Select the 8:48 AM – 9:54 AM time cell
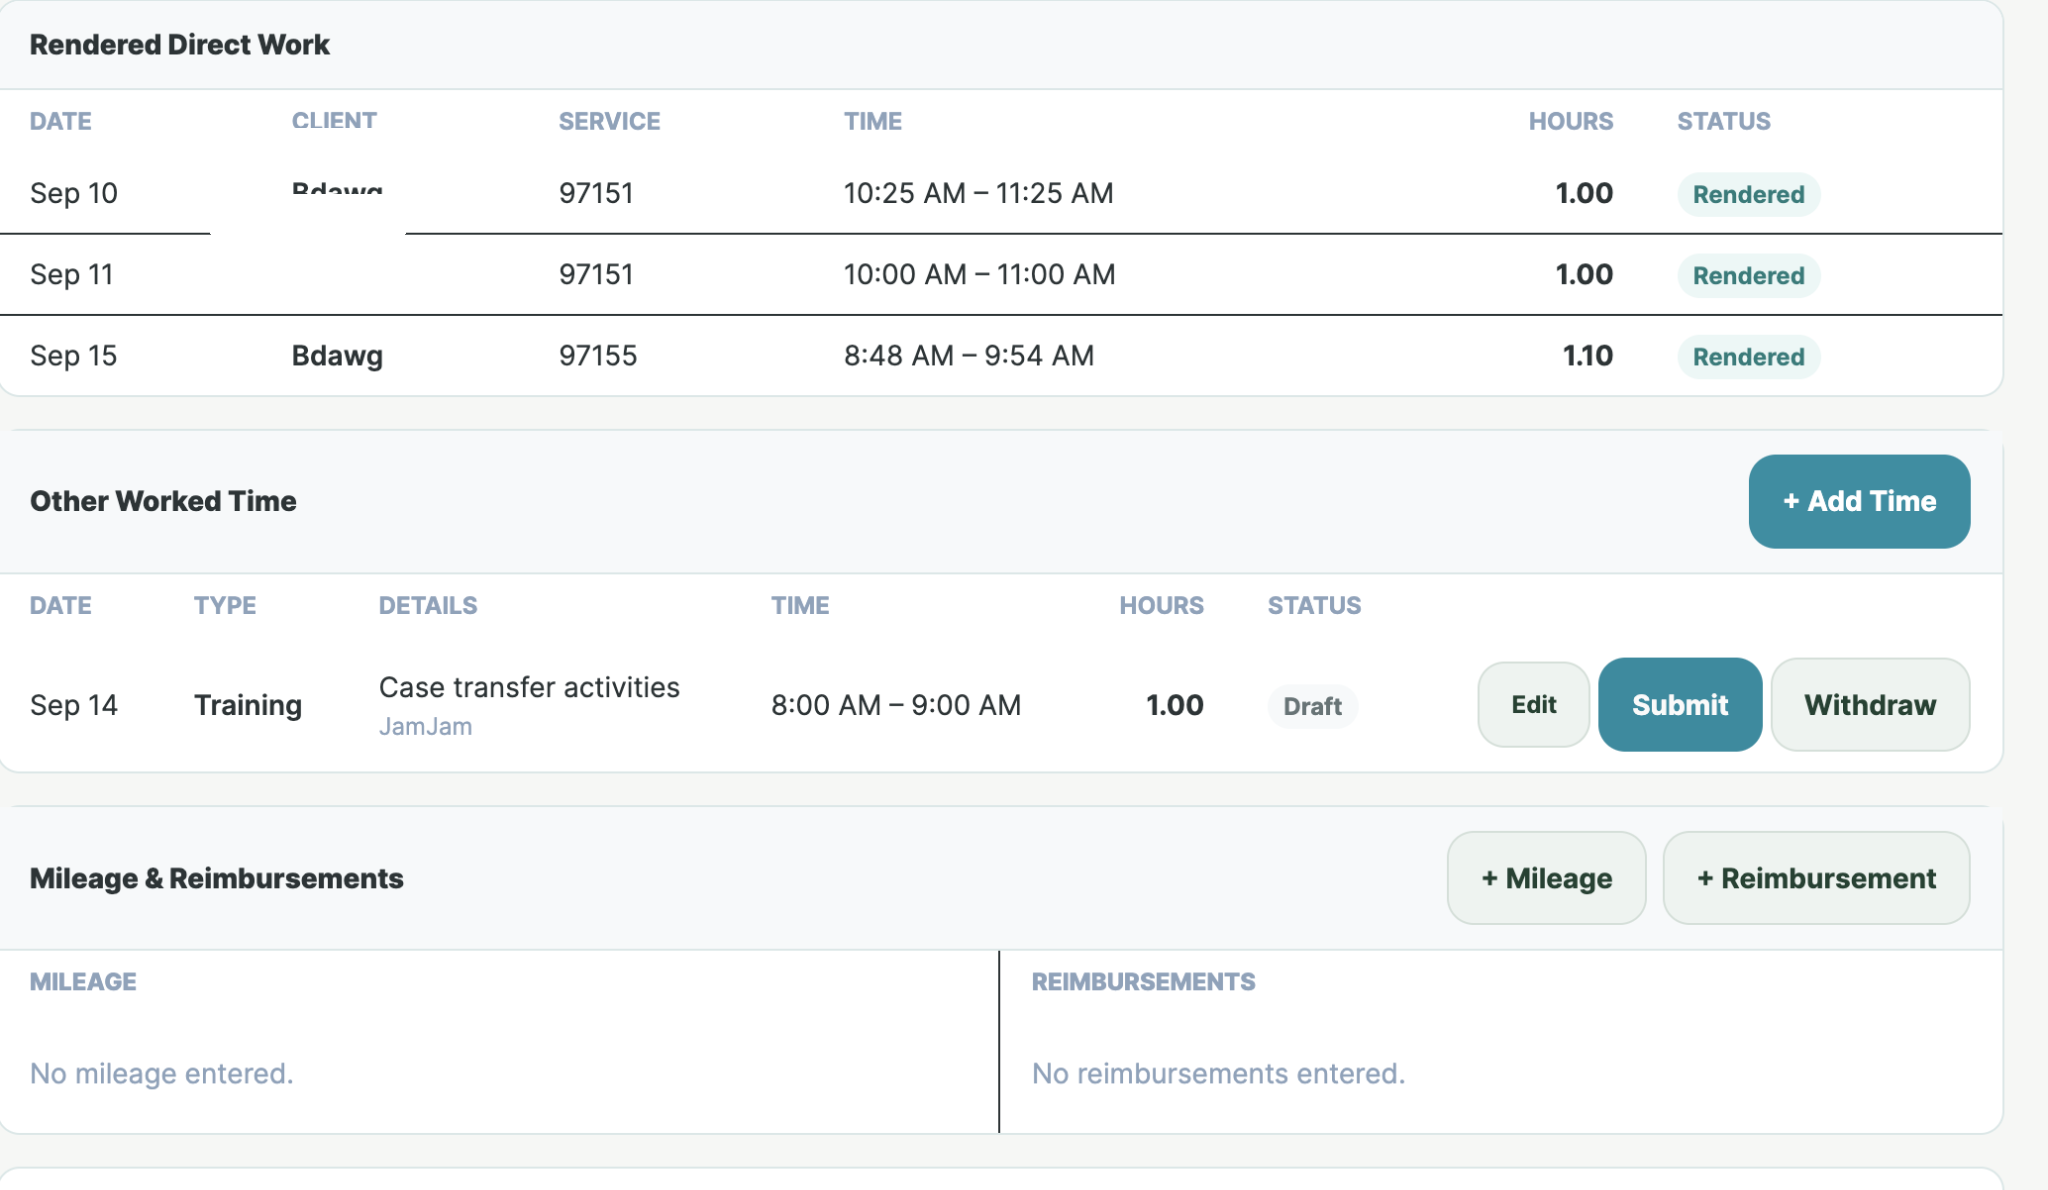The height and width of the screenshot is (1190, 2048). 968,355
